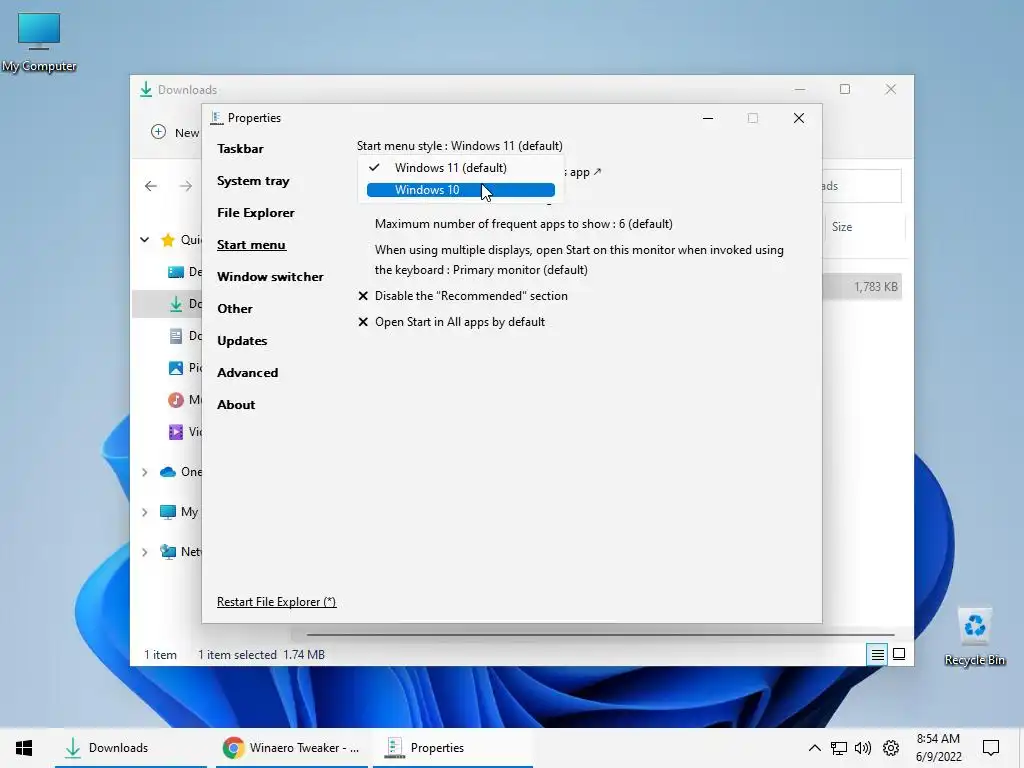Image resolution: width=1024 pixels, height=768 pixels.
Task: Select Videos item in navigation pane
Action: tap(184, 432)
